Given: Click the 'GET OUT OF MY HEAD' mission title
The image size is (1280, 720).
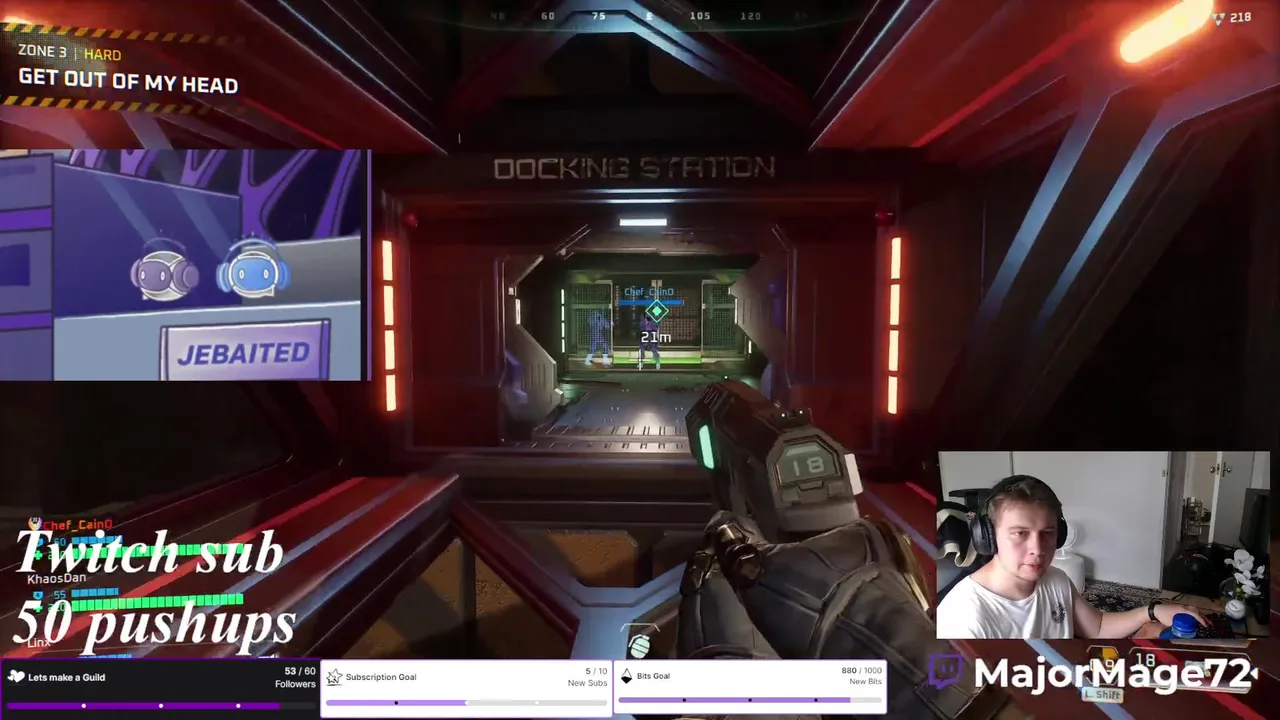Looking at the screenshot, I should (x=128, y=81).
